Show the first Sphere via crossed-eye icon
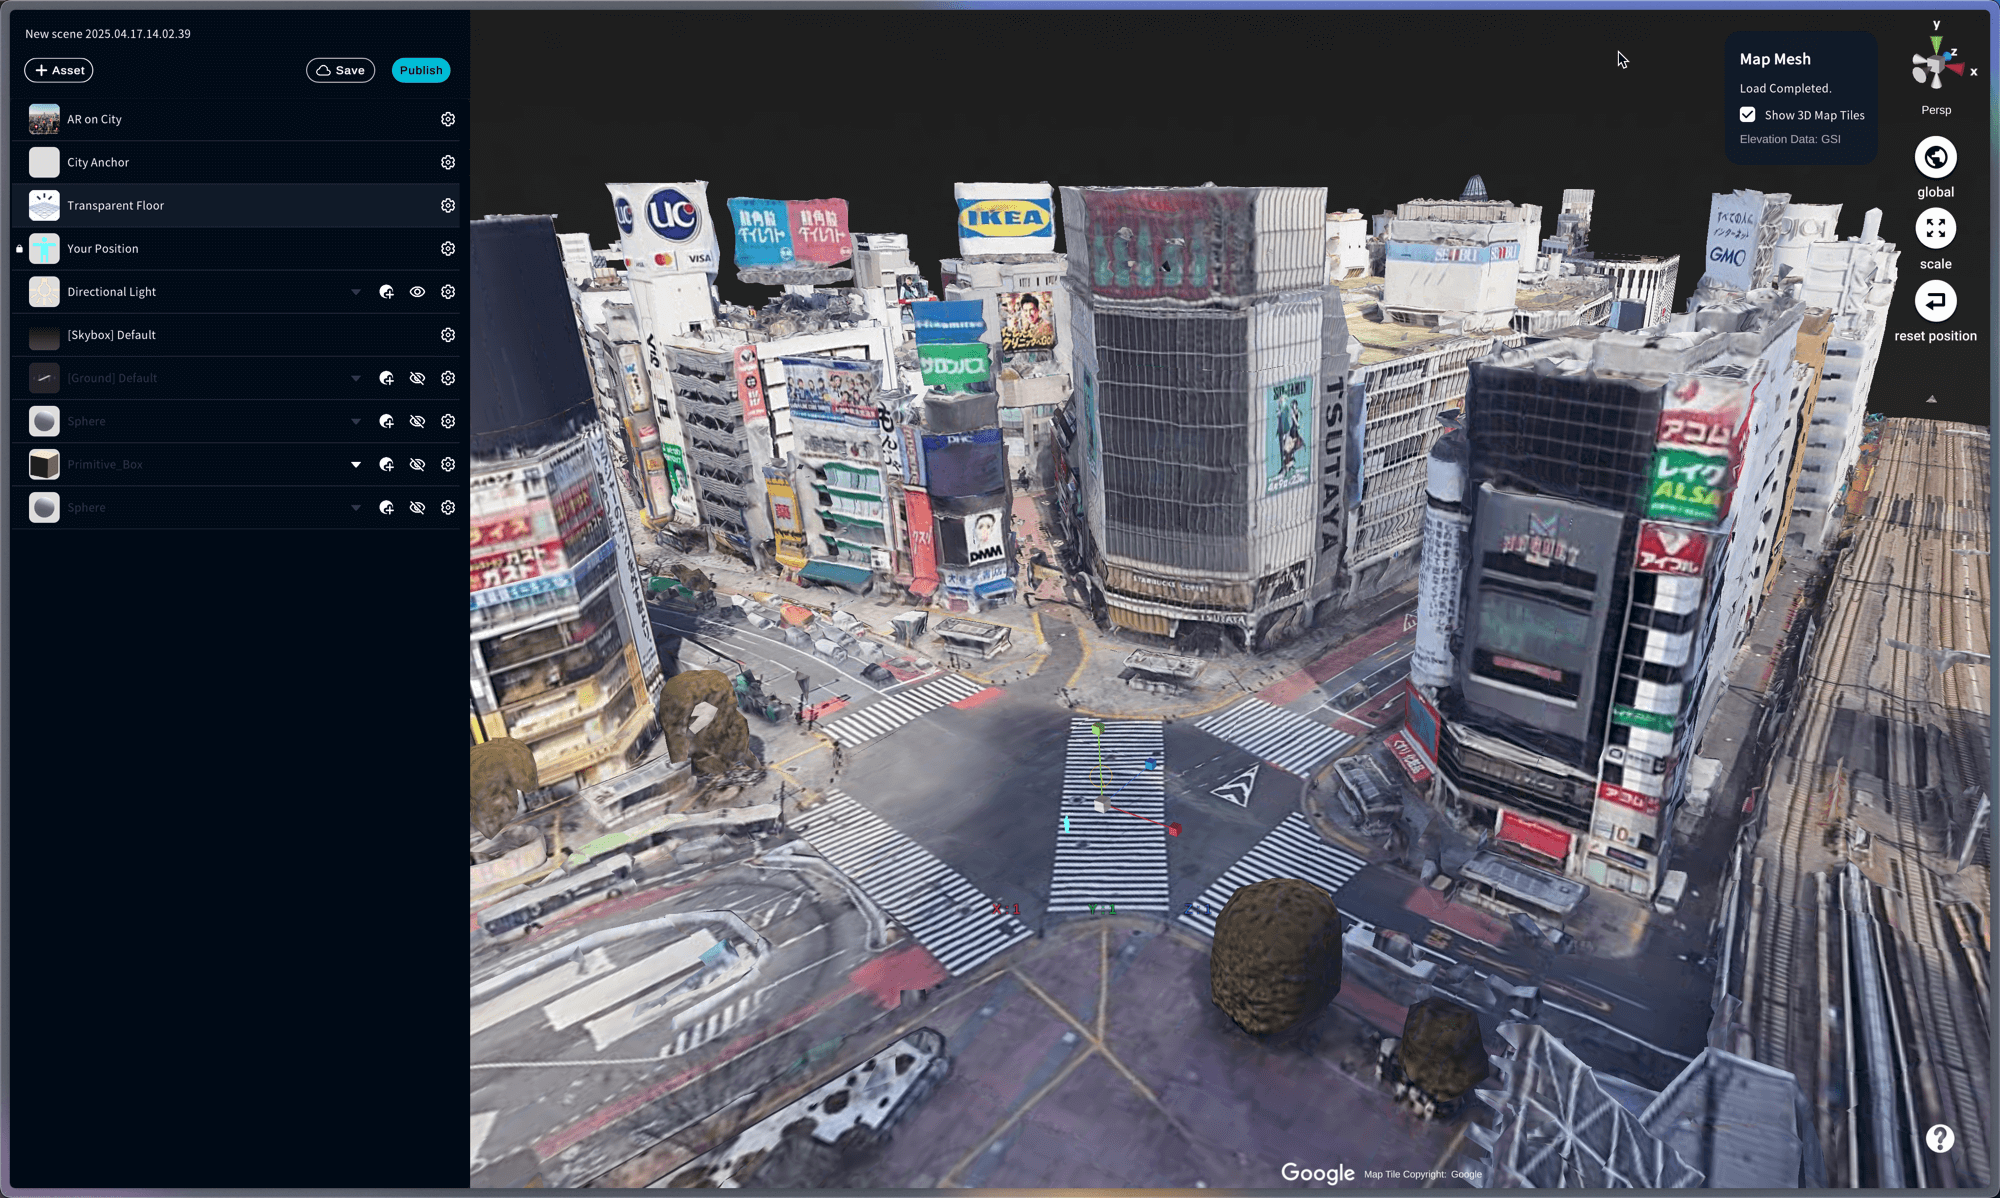This screenshot has height=1198, width=2000. tap(417, 421)
